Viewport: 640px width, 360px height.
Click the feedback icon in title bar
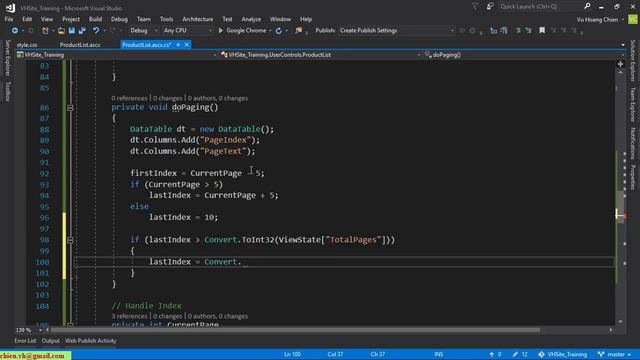coord(490,6)
